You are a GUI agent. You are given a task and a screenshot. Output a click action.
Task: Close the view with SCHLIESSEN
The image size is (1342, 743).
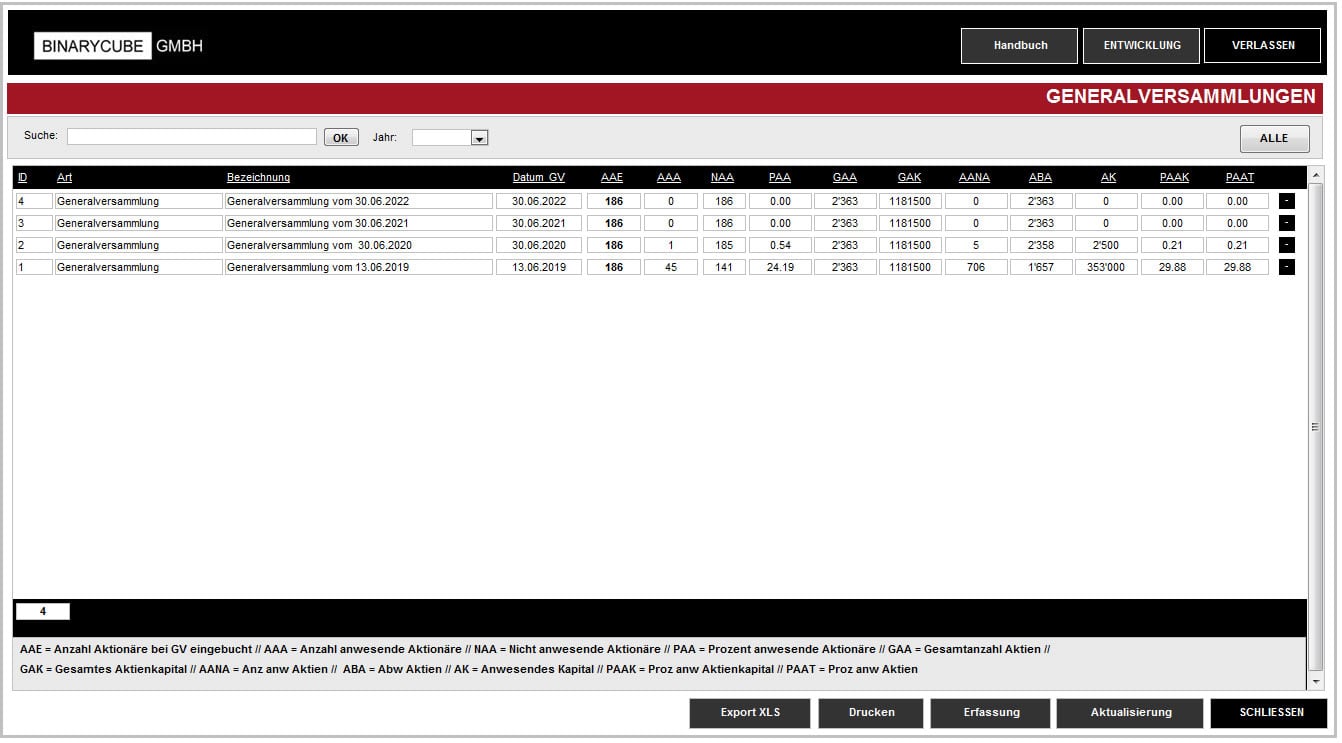(1270, 712)
